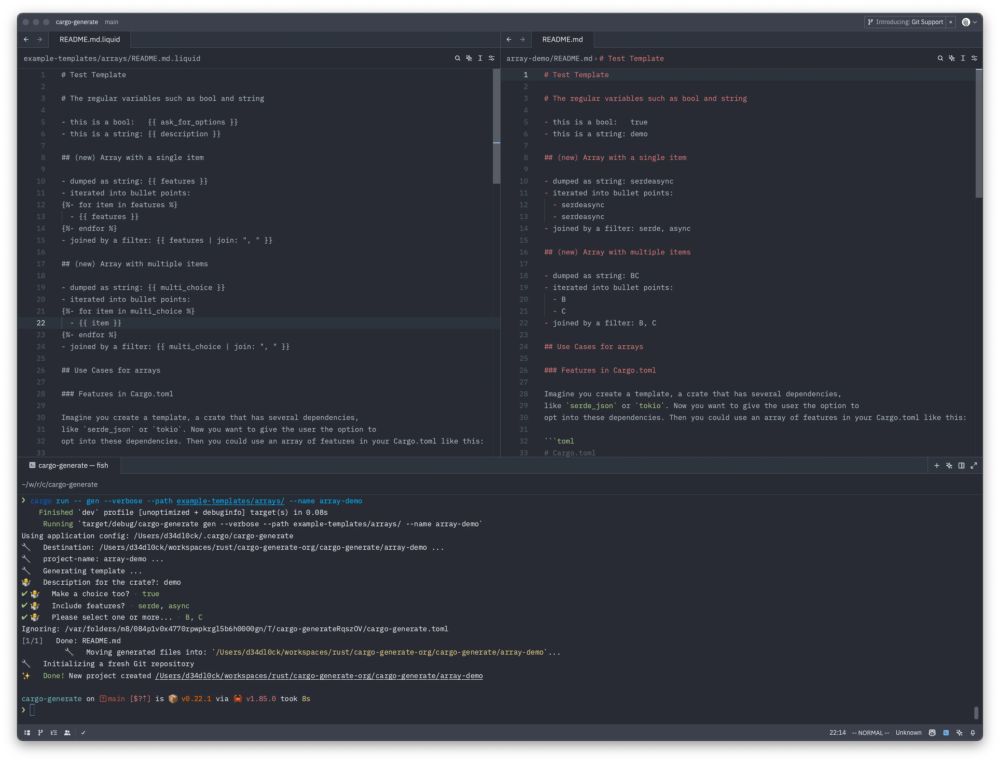
Task: Open inline assist in terminal panel
Action: click(949, 465)
